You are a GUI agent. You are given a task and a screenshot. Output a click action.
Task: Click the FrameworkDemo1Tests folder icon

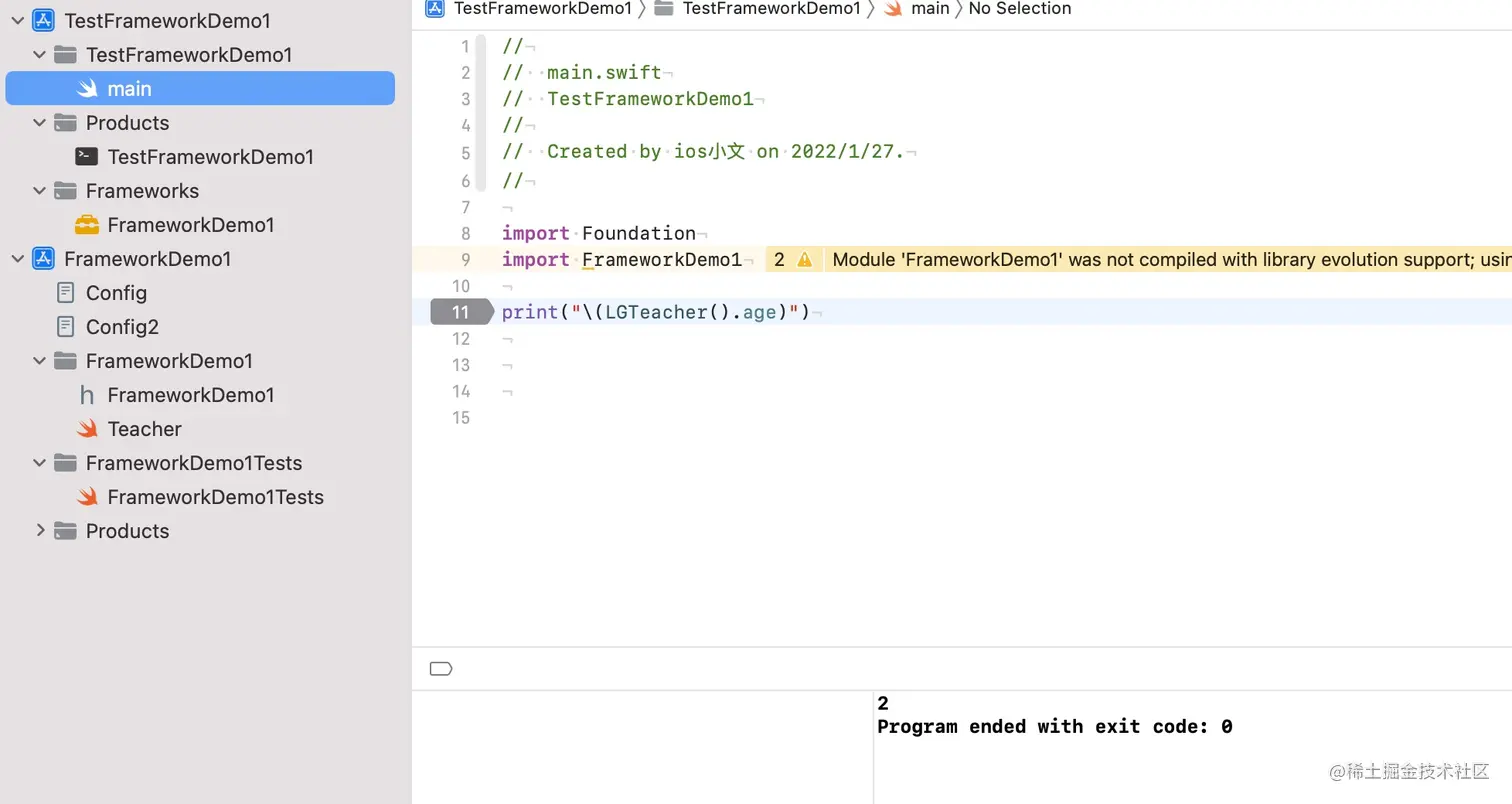(x=65, y=463)
